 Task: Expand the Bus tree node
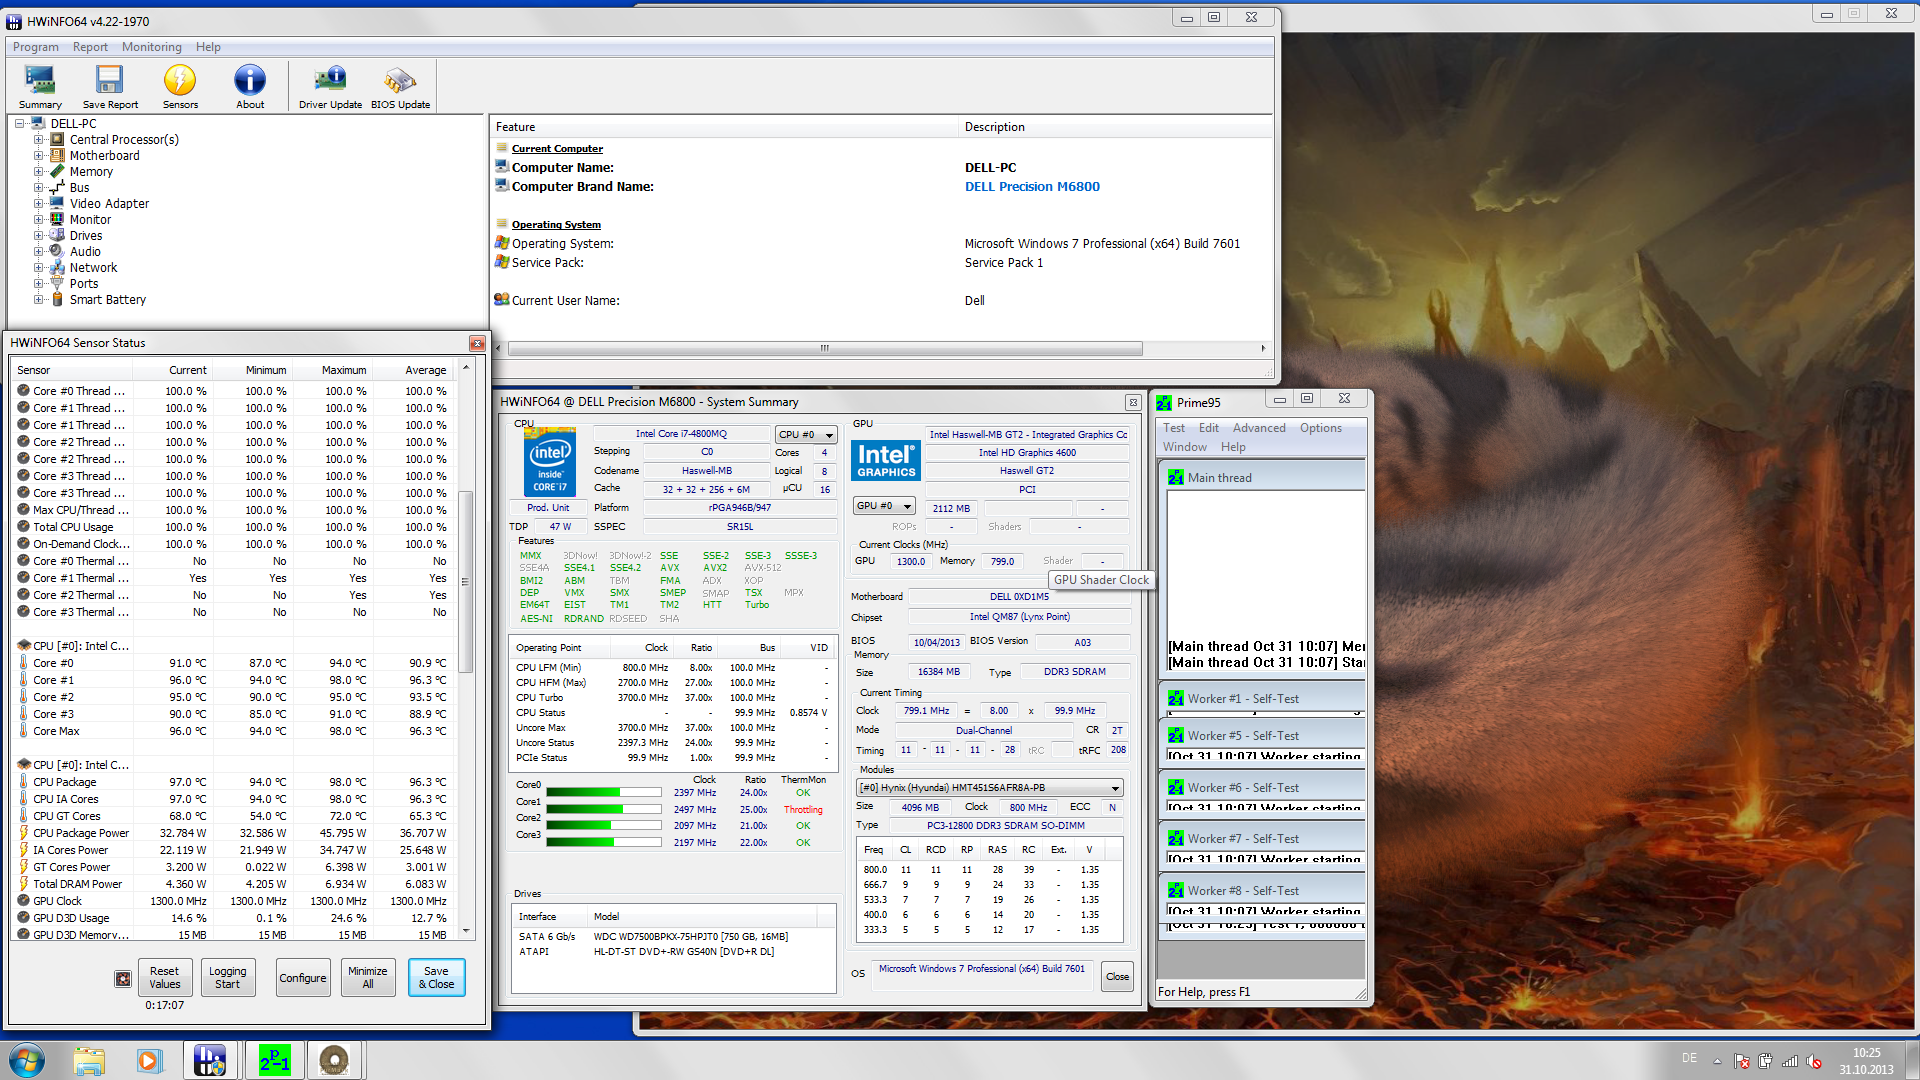click(x=39, y=188)
